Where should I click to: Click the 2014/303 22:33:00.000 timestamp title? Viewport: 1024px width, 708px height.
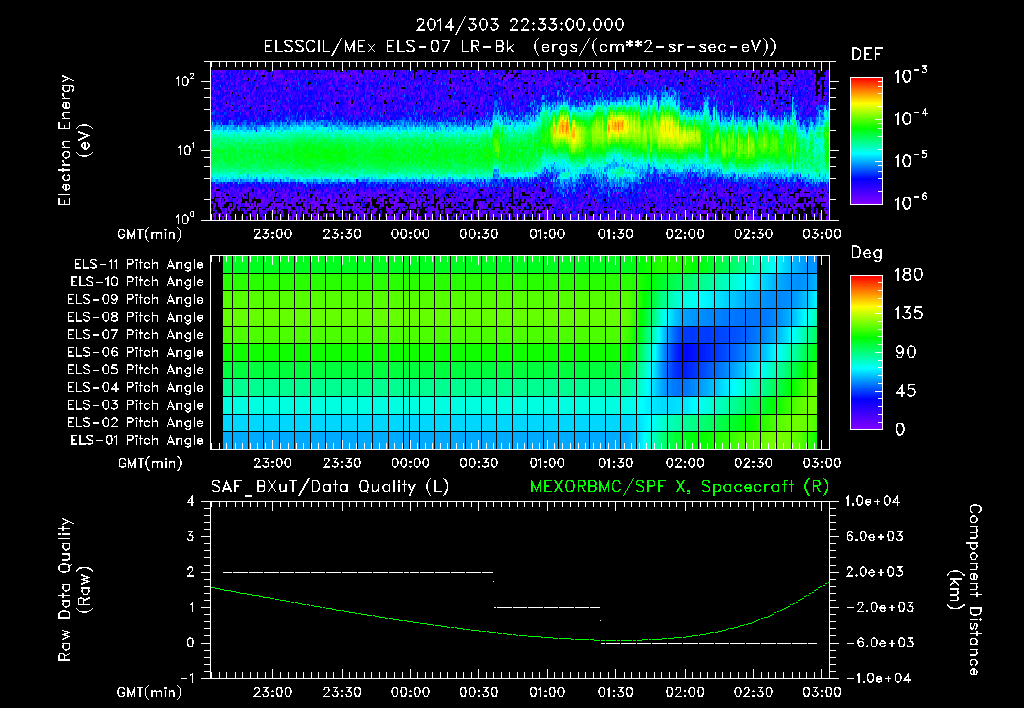tap(520, 25)
